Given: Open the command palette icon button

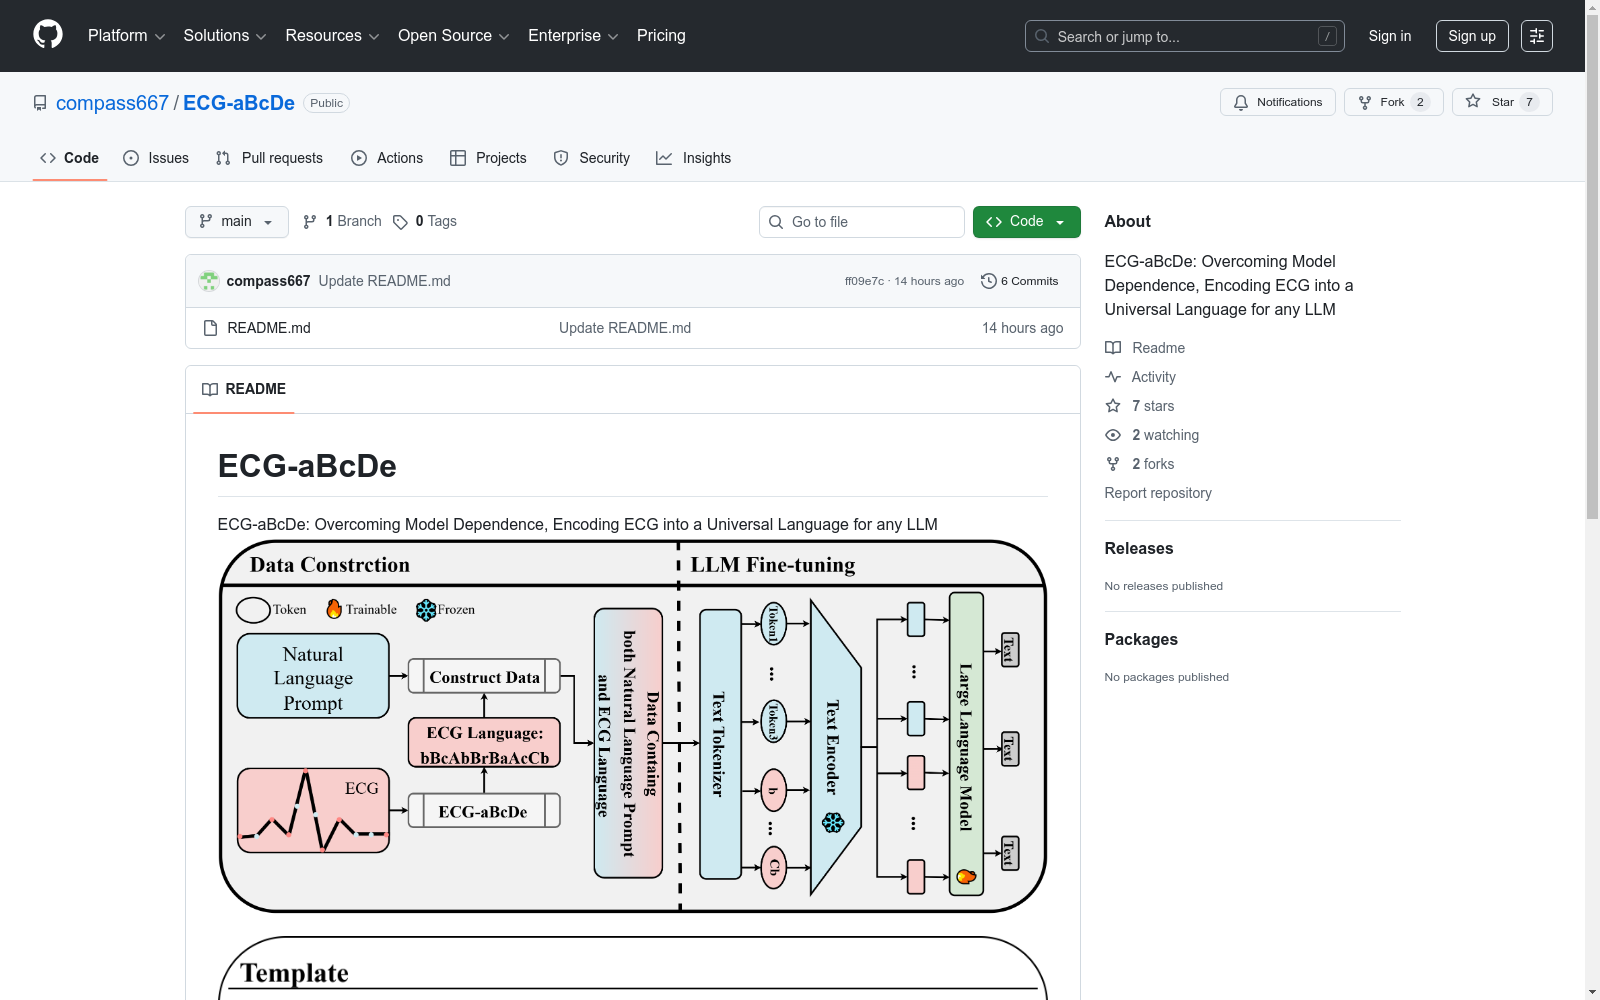Looking at the screenshot, I should click(1537, 36).
